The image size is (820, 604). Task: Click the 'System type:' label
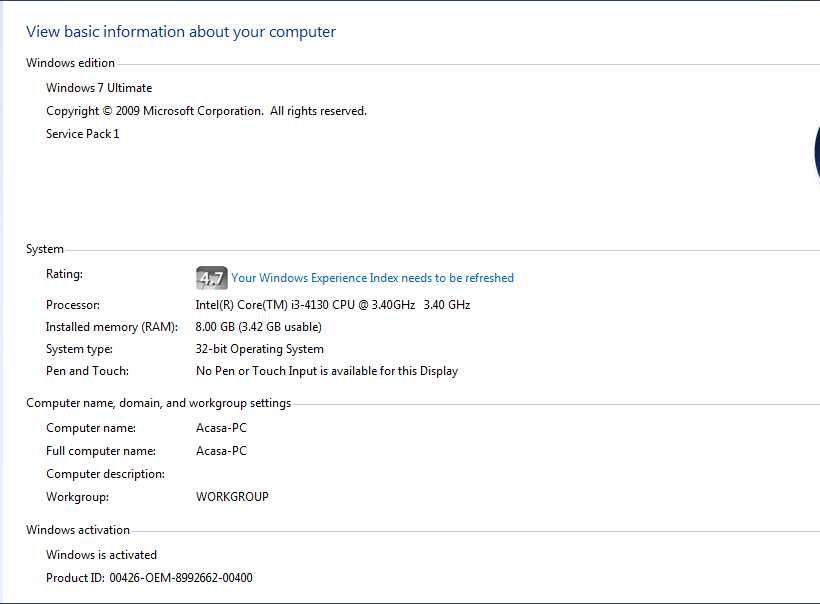(79, 349)
